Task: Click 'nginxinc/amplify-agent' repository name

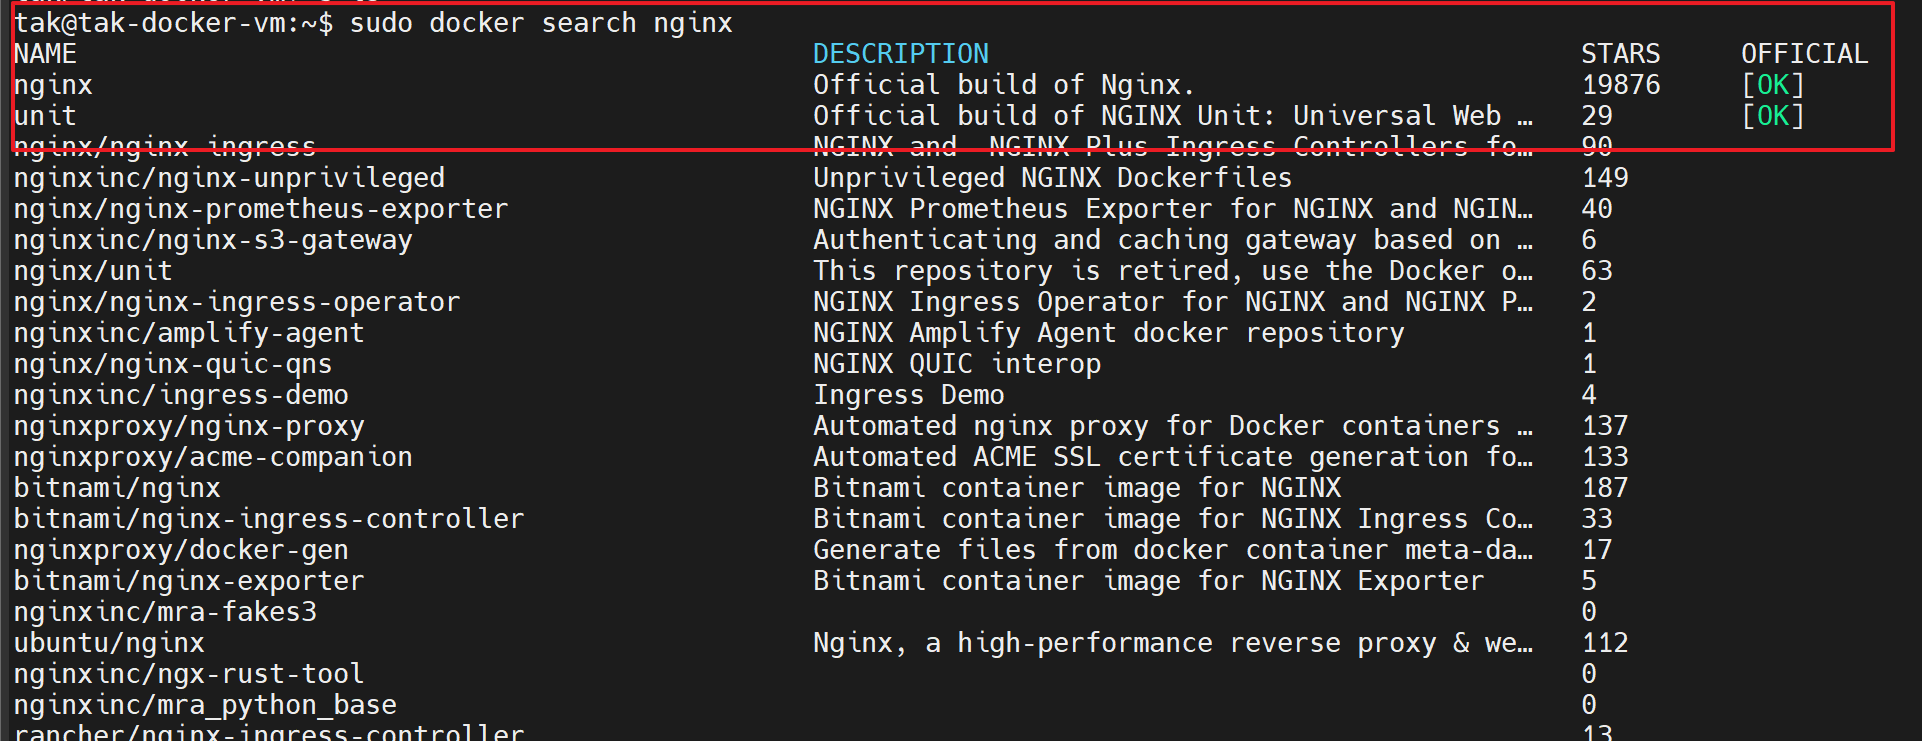Action: tap(189, 333)
